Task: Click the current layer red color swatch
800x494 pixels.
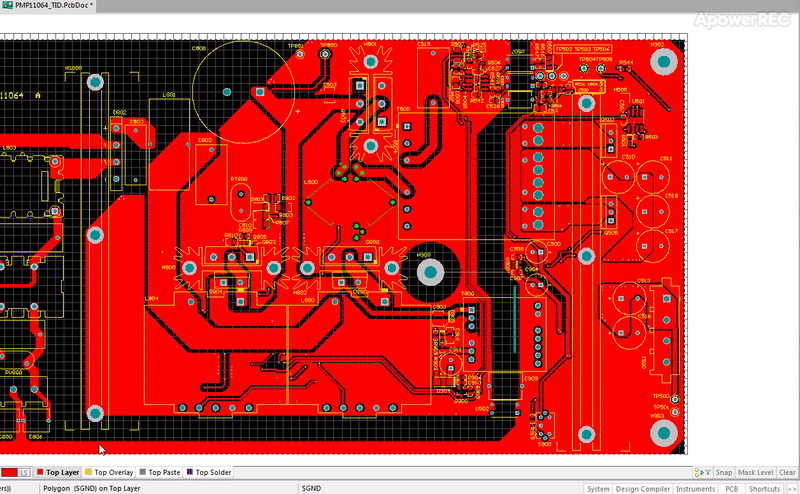Action: pos(9,473)
